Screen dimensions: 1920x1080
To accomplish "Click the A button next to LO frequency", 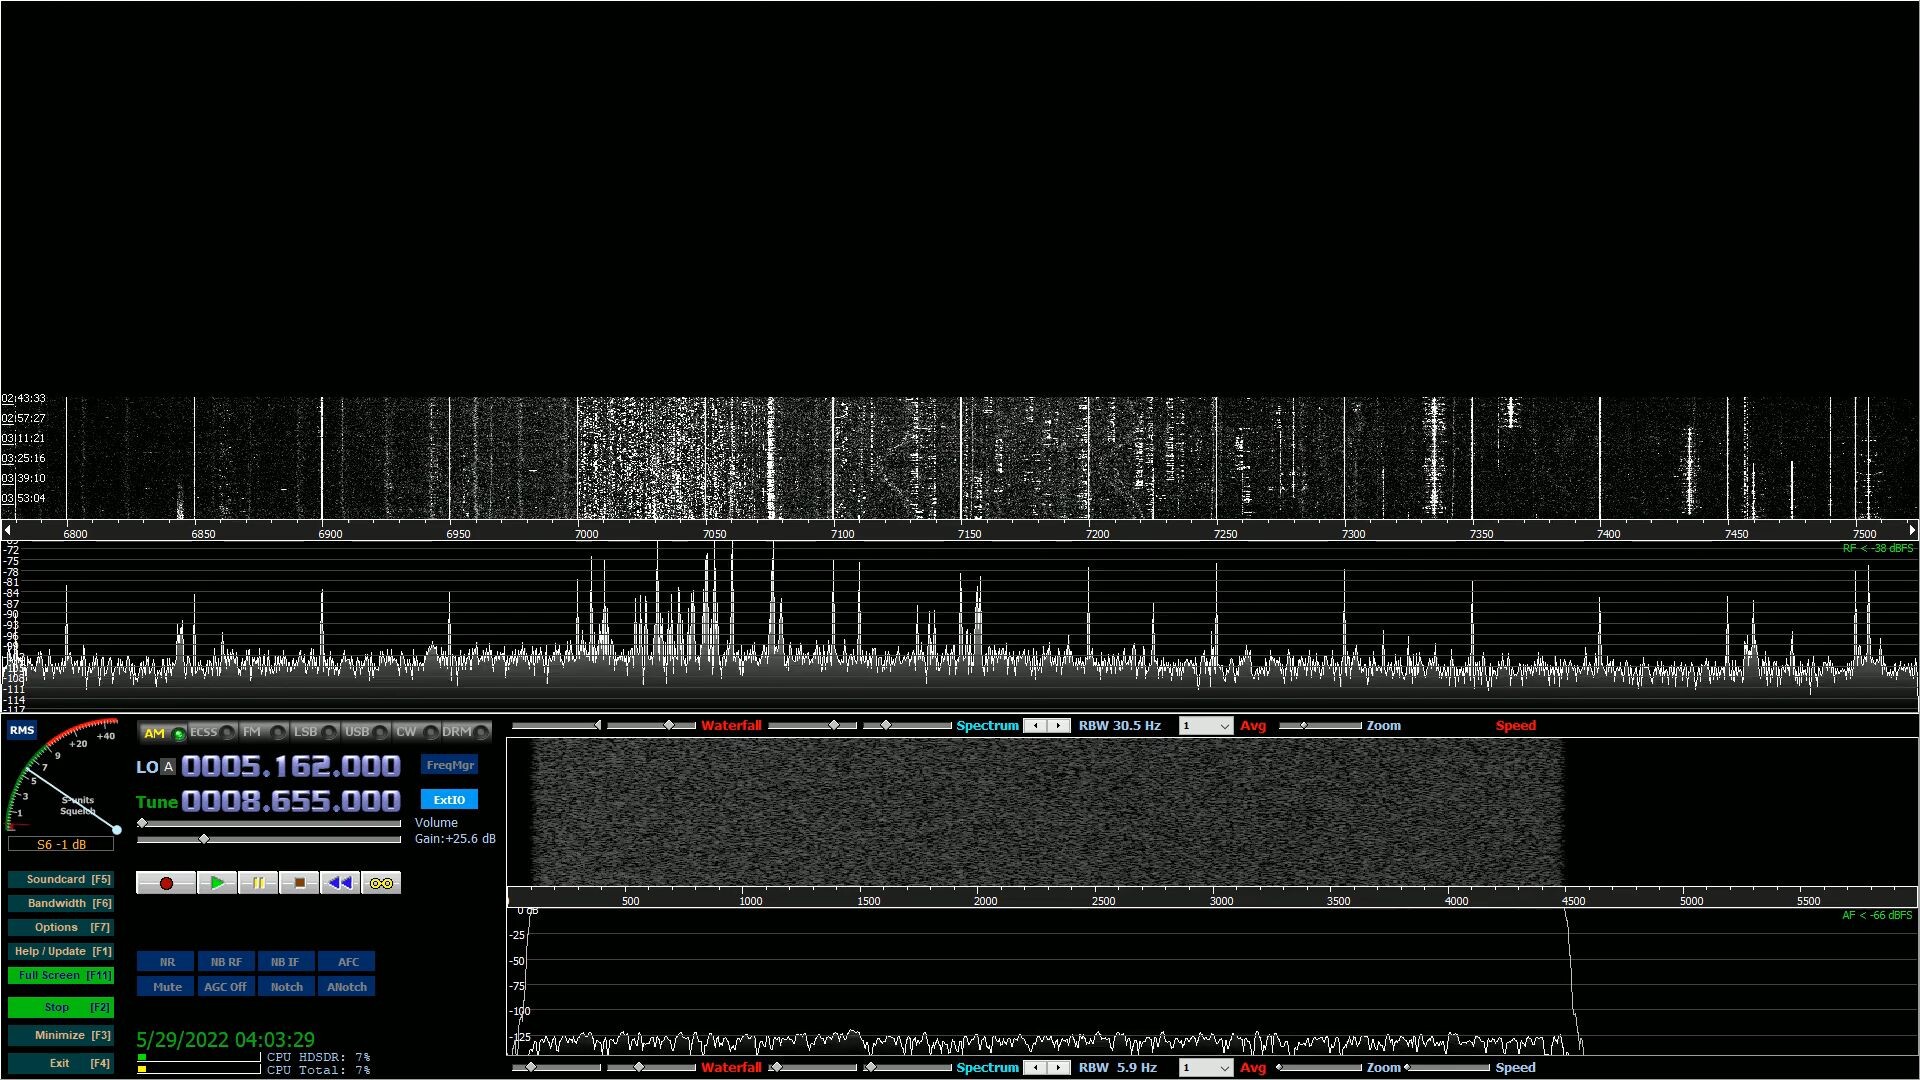I will coord(167,767).
